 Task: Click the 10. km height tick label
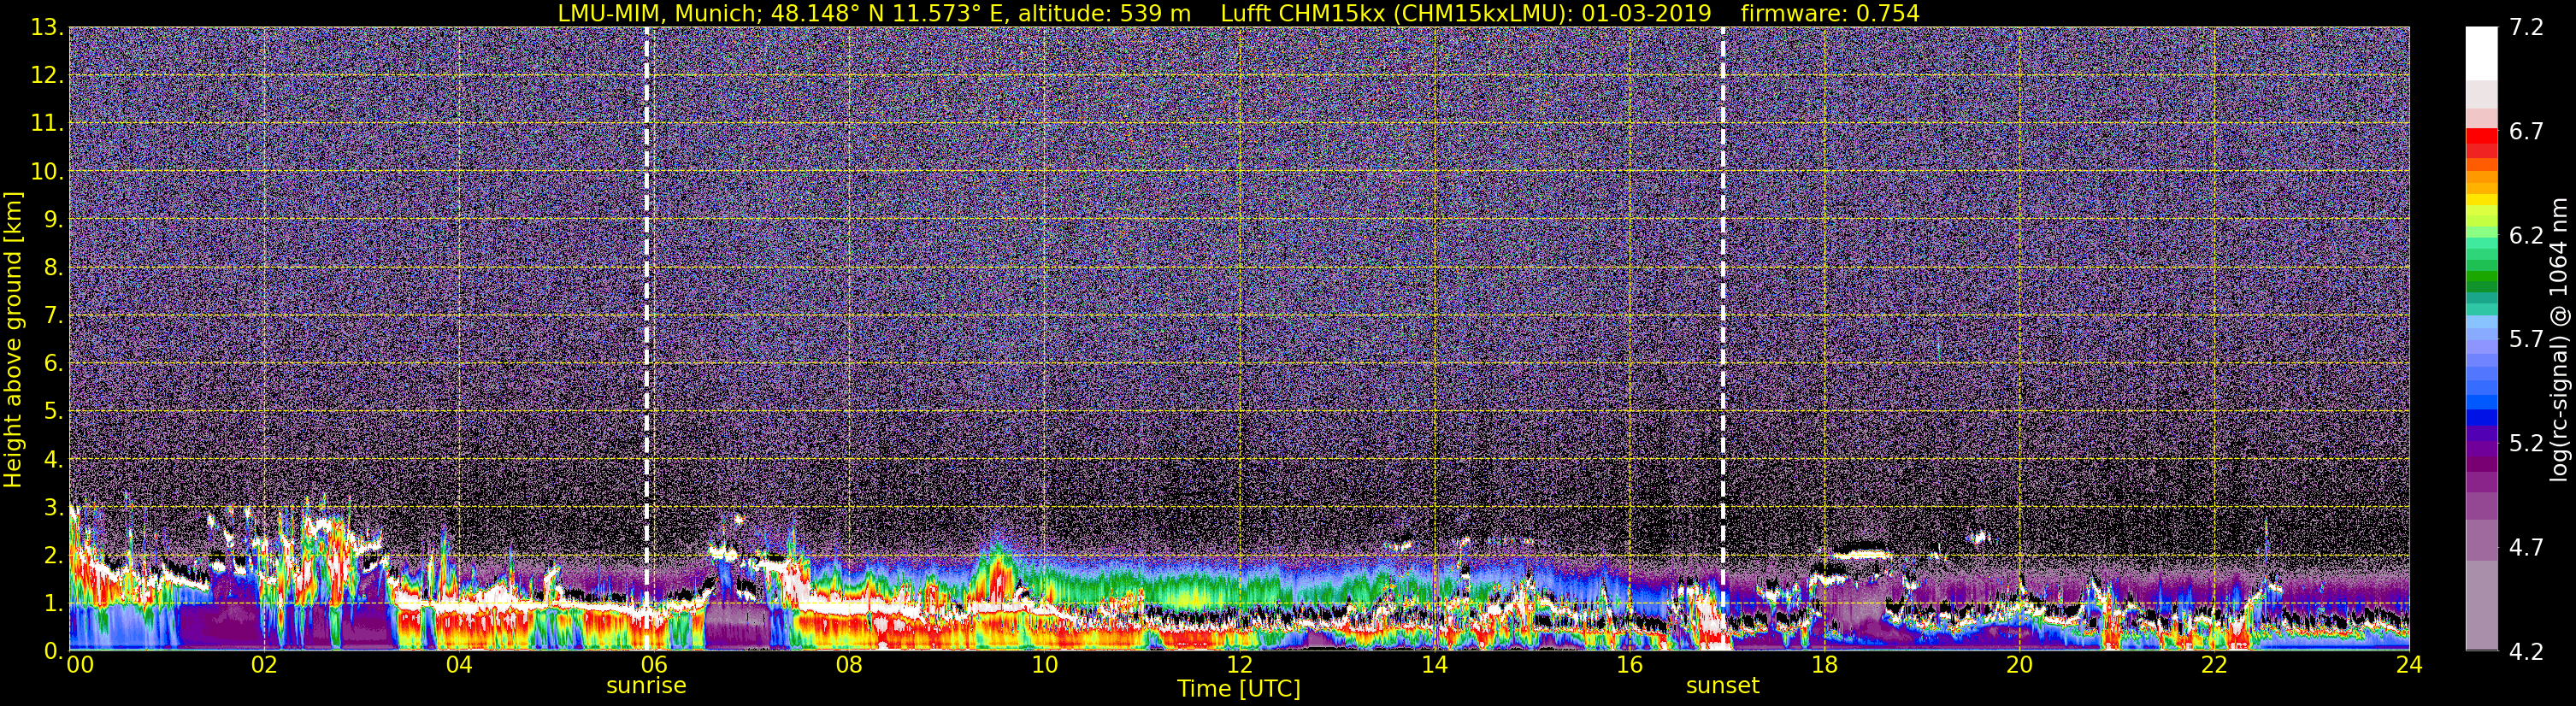(46, 172)
